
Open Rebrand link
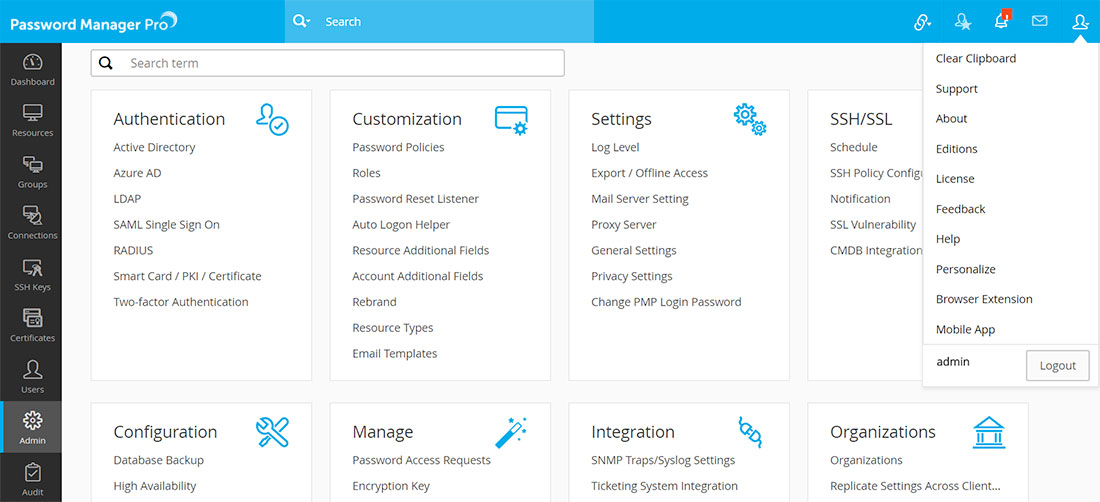pos(375,302)
